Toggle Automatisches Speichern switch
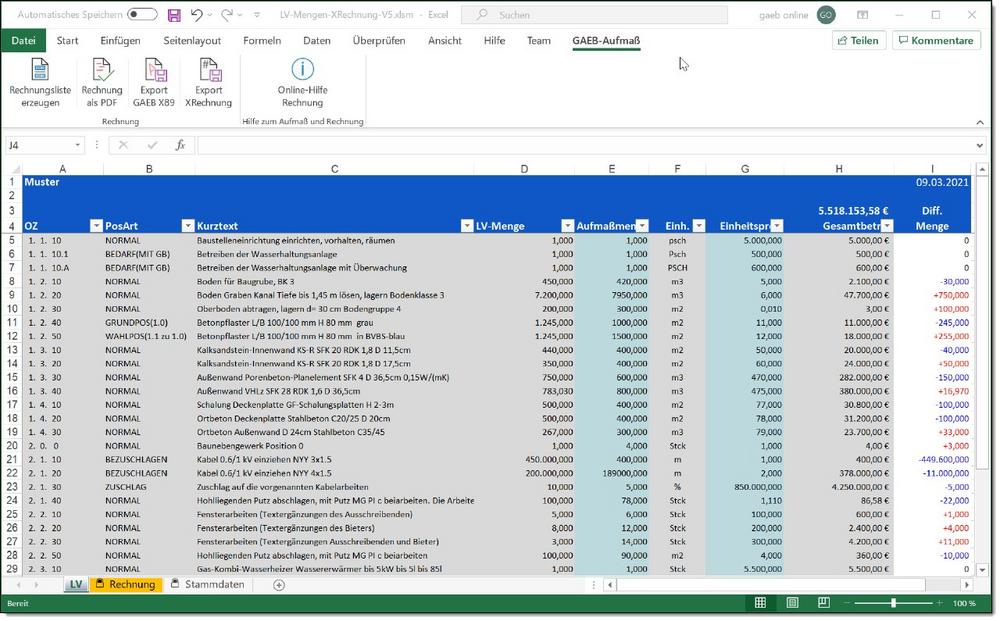Viewport: 1000px width, 621px height. pos(142,15)
